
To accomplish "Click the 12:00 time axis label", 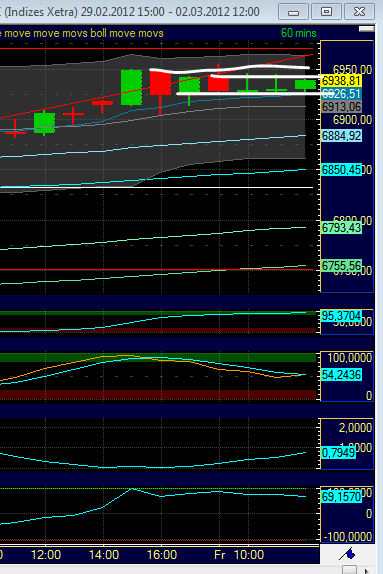I will click(x=46, y=555).
